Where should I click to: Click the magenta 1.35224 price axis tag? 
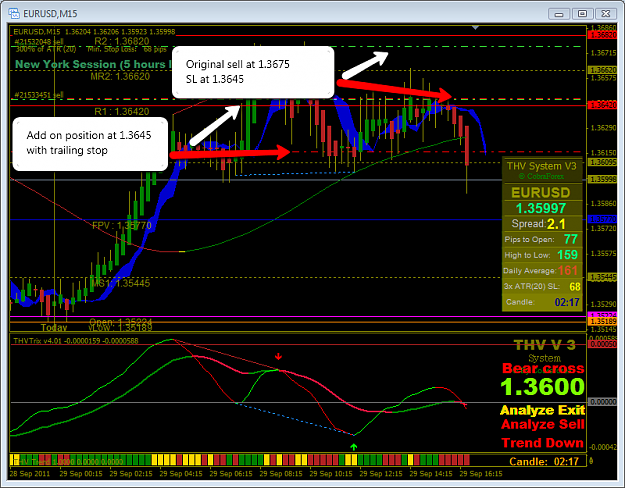602,315
